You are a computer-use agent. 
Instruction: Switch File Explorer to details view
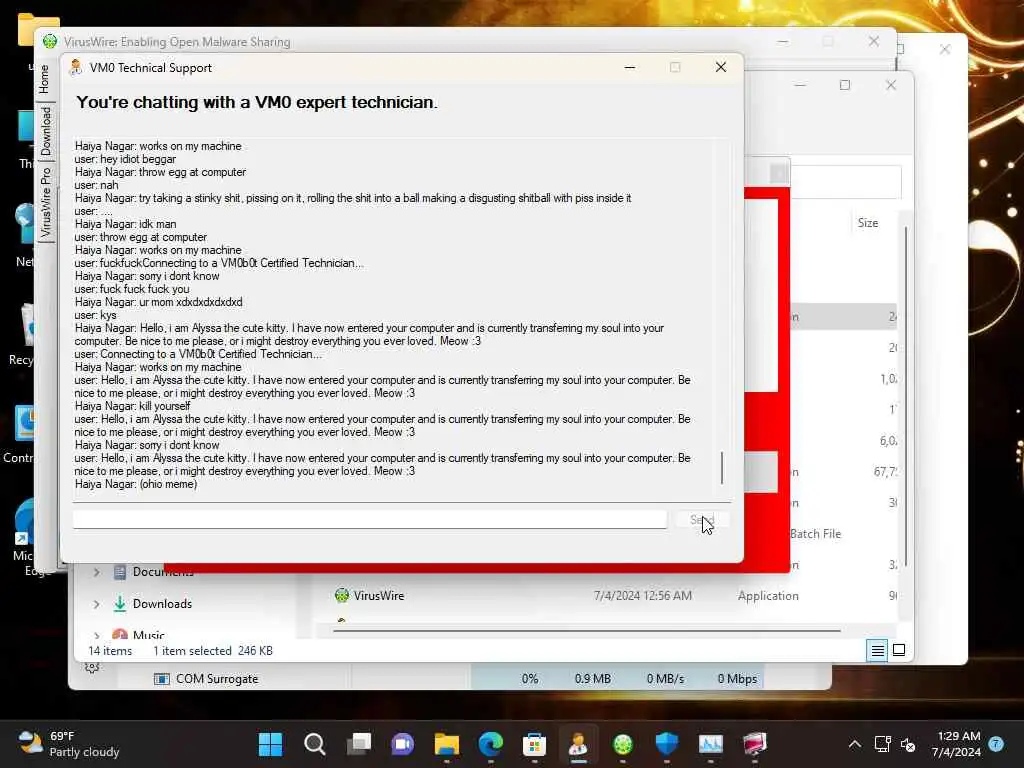[x=877, y=650]
